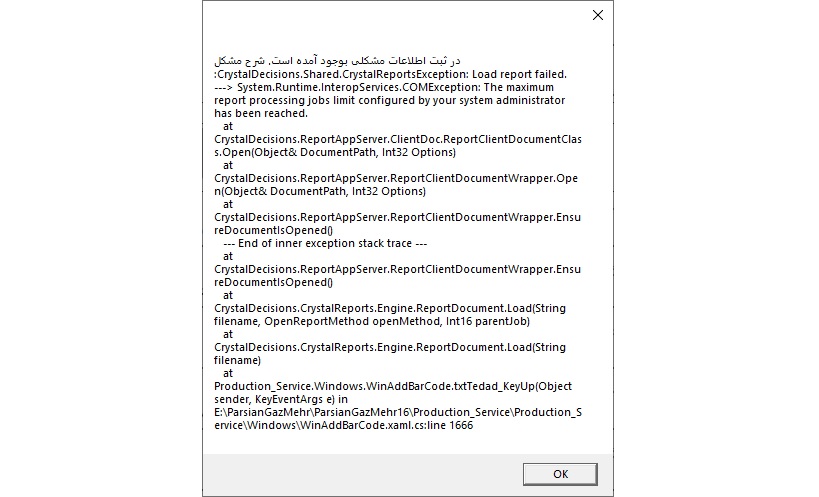Click the ReportClientDocumentWrapper.Ope stack line
The height and width of the screenshot is (497, 819).
(x=396, y=178)
